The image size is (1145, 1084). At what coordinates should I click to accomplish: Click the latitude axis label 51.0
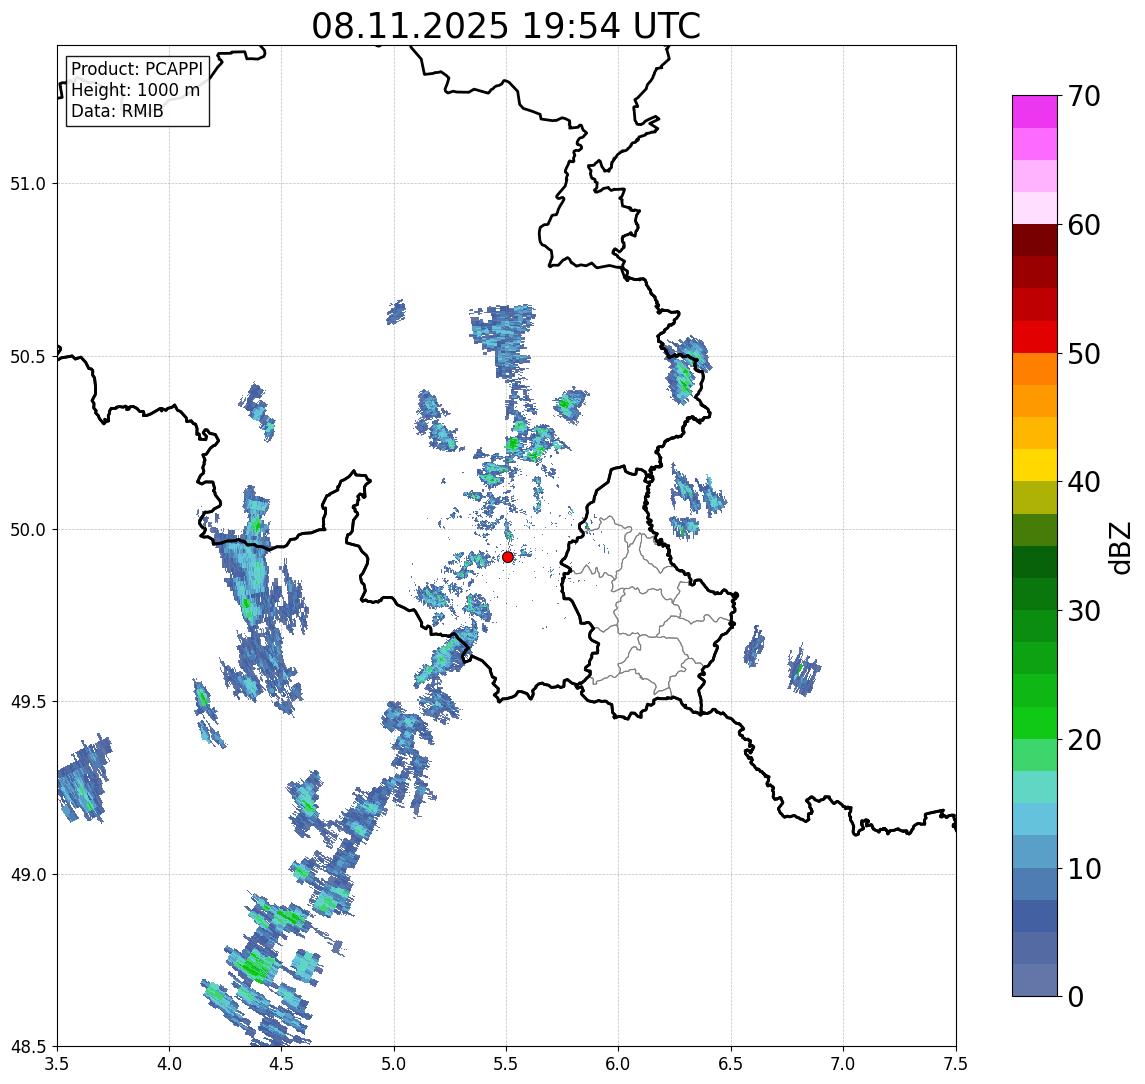pos(28,184)
